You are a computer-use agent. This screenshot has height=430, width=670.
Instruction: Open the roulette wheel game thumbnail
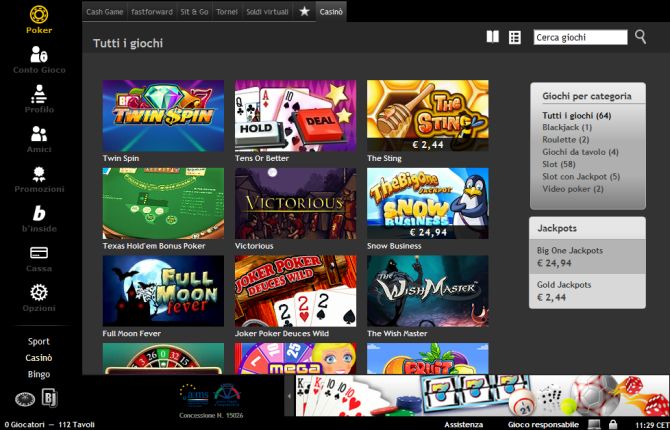pyautogui.click(x=163, y=359)
